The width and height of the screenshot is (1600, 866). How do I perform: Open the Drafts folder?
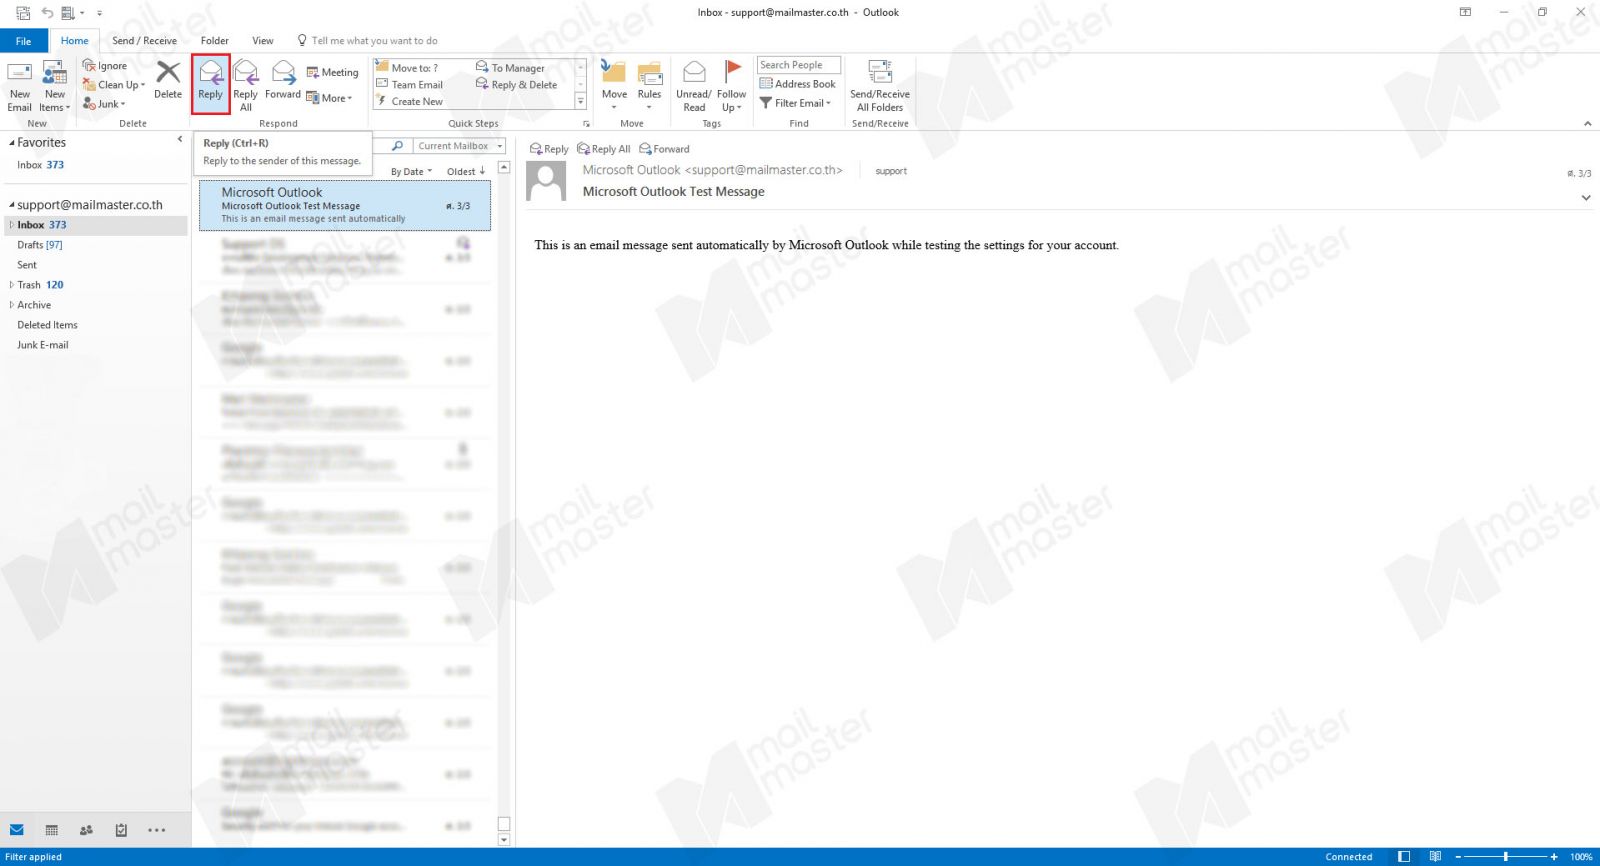40,245
